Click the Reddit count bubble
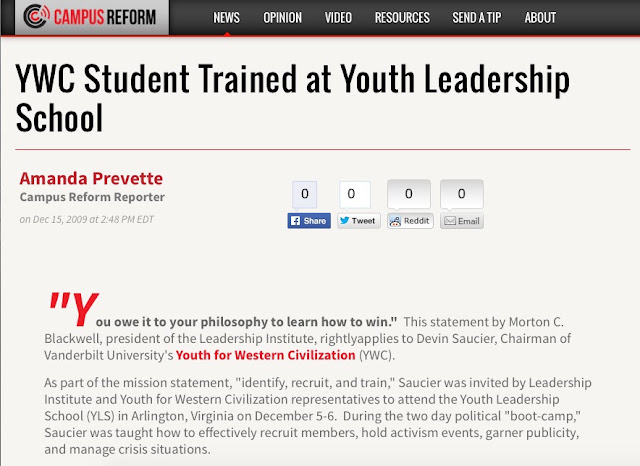 [x=409, y=194]
